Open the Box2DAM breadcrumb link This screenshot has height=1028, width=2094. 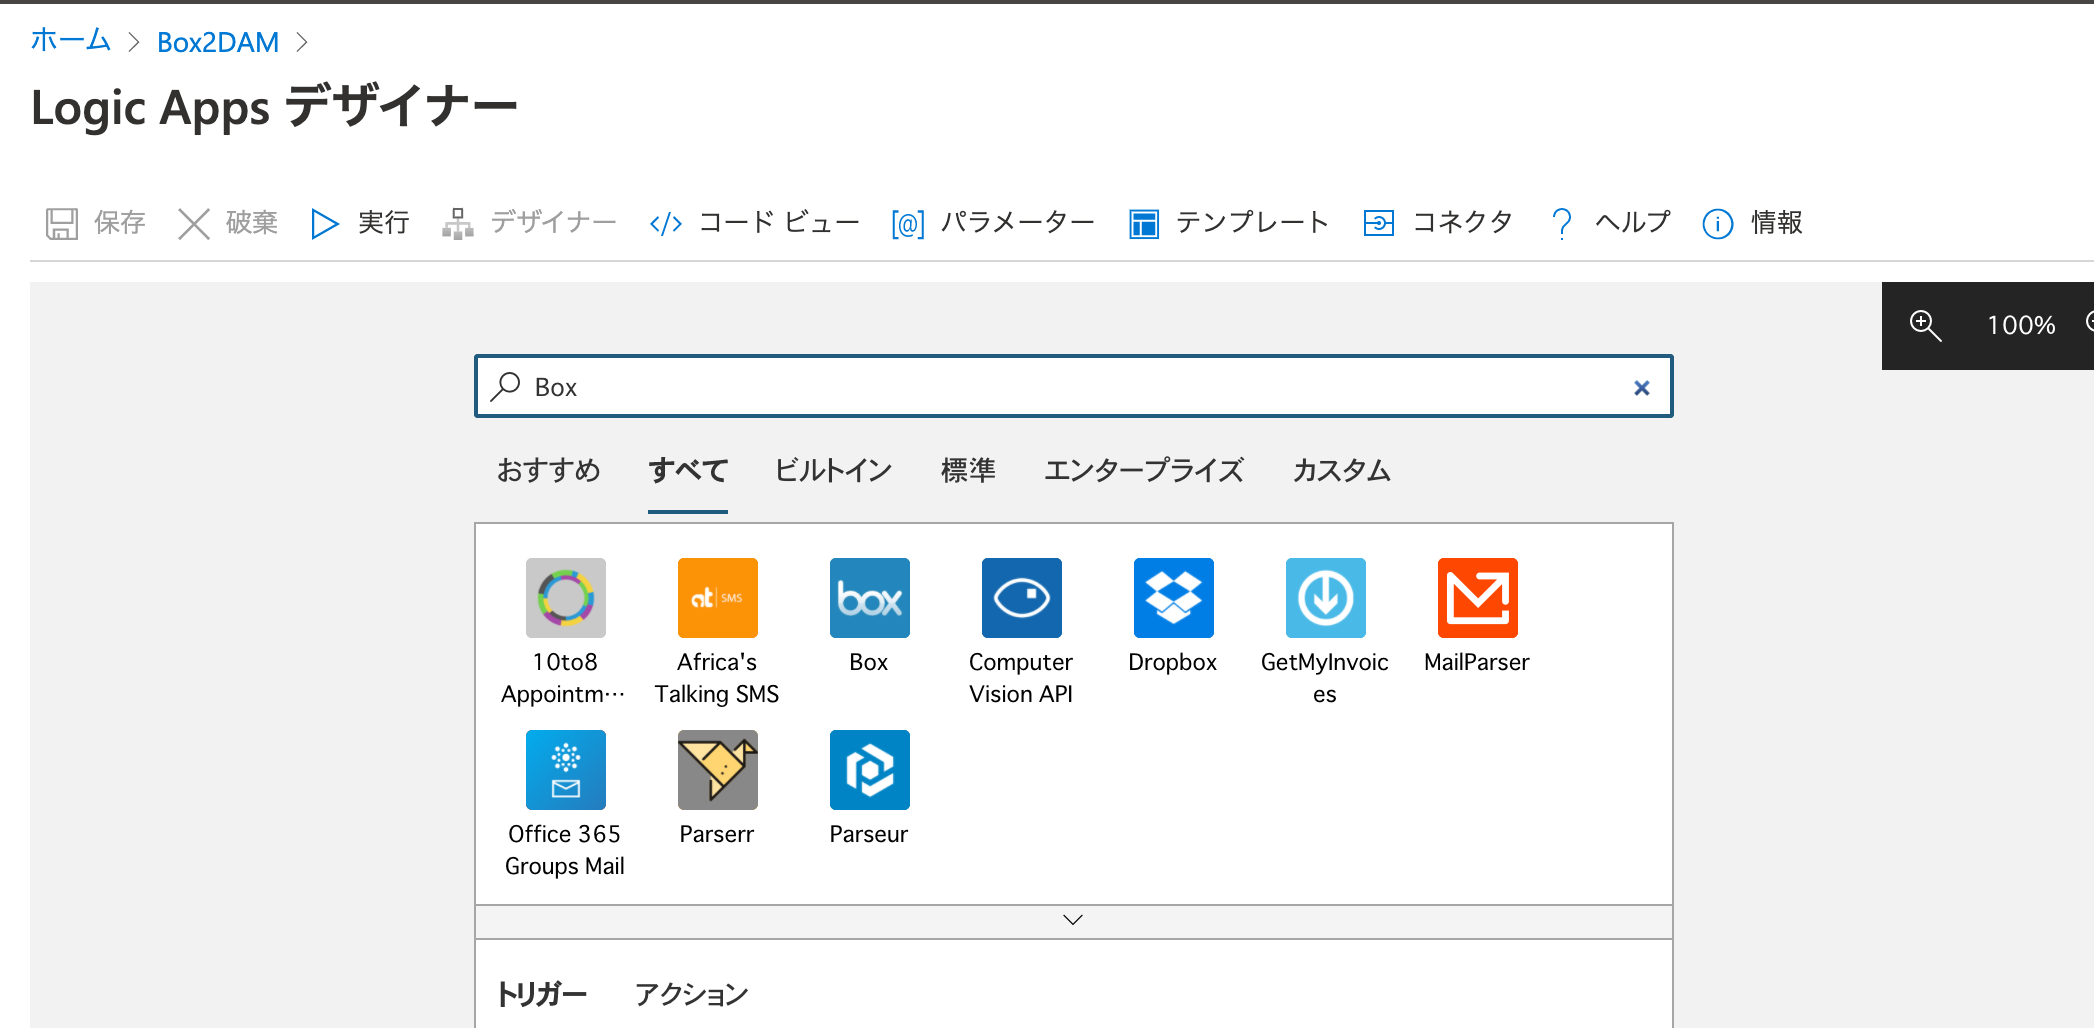click(x=218, y=42)
